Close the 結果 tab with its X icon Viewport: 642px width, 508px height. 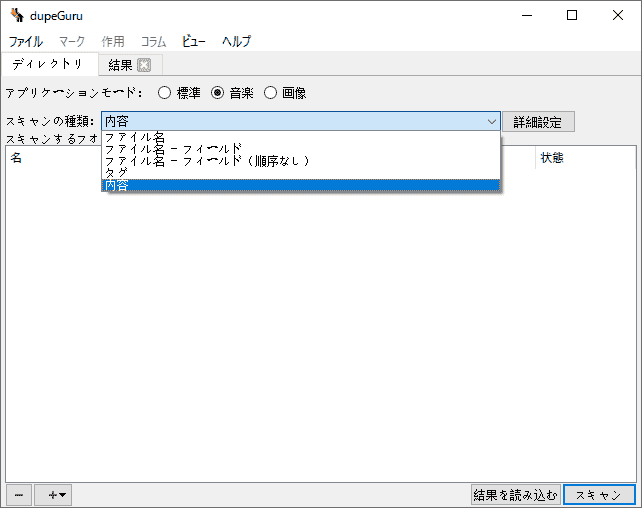tap(144, 65)
